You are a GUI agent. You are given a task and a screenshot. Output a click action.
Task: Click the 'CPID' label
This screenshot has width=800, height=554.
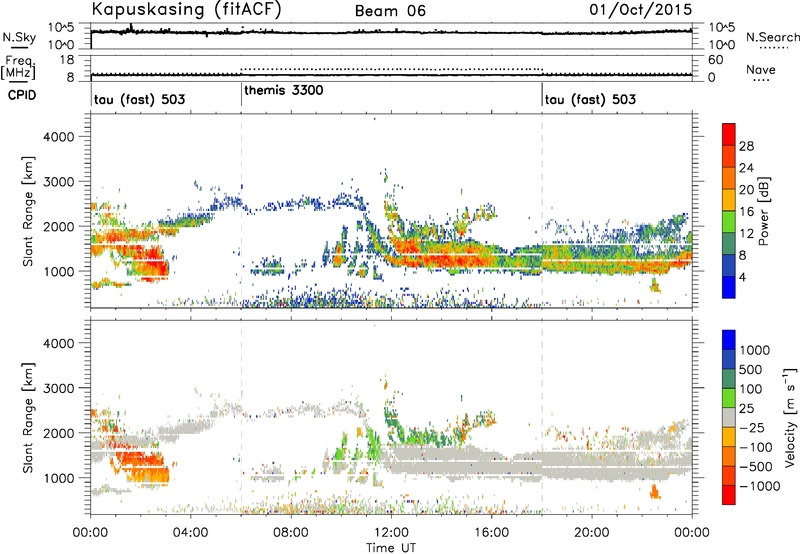click(x=22, y=95)
